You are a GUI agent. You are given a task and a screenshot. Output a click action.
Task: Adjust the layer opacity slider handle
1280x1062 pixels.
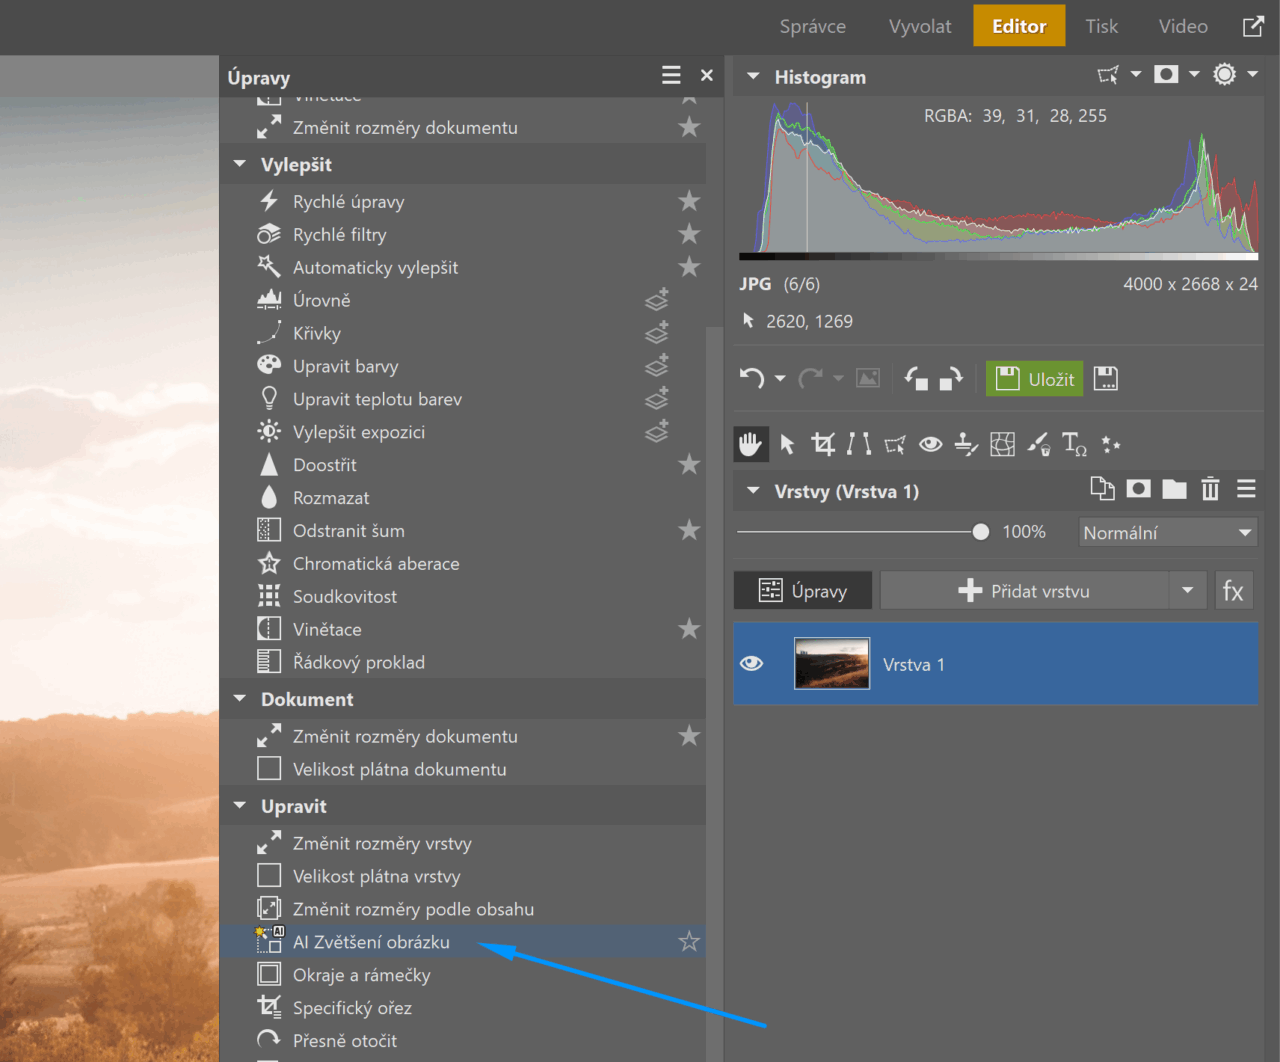[981, 532]
